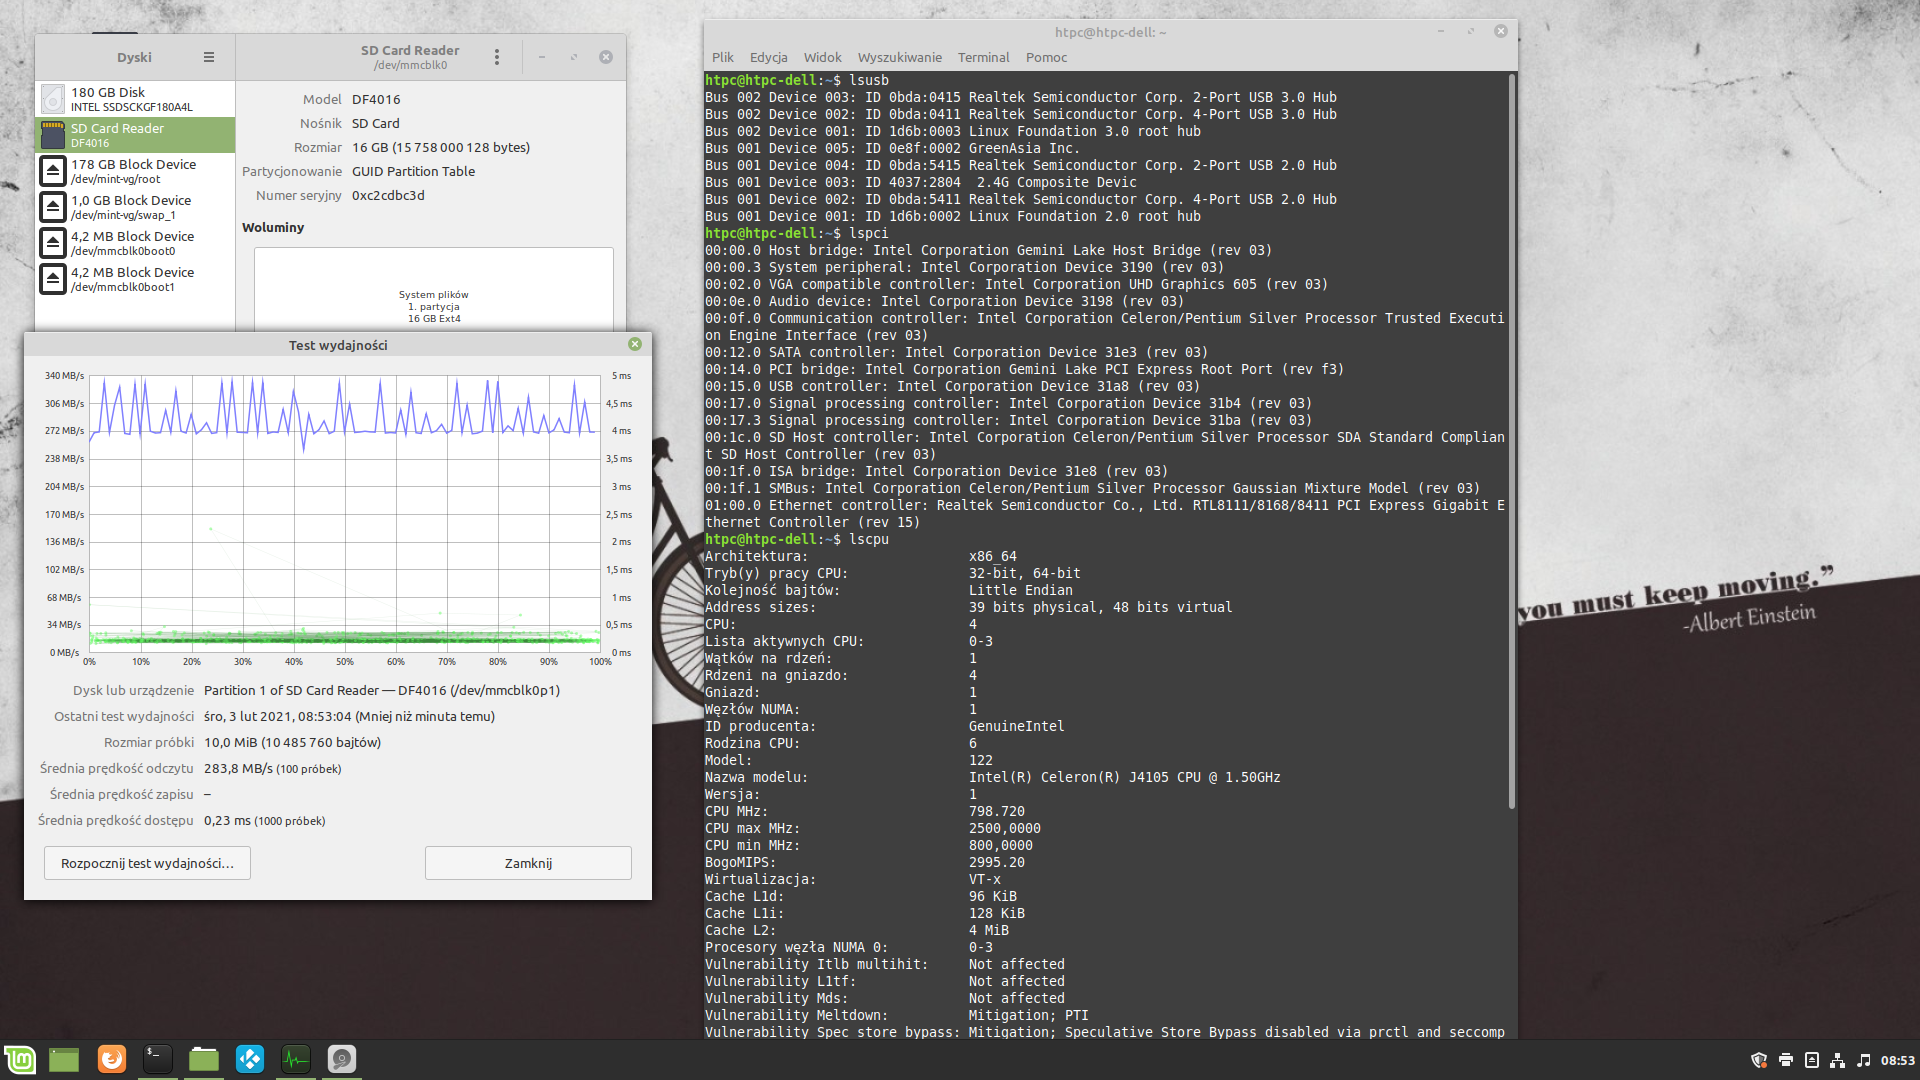
Task: Open the Plik menu in terminal
Action: click(x=723, y=57)
